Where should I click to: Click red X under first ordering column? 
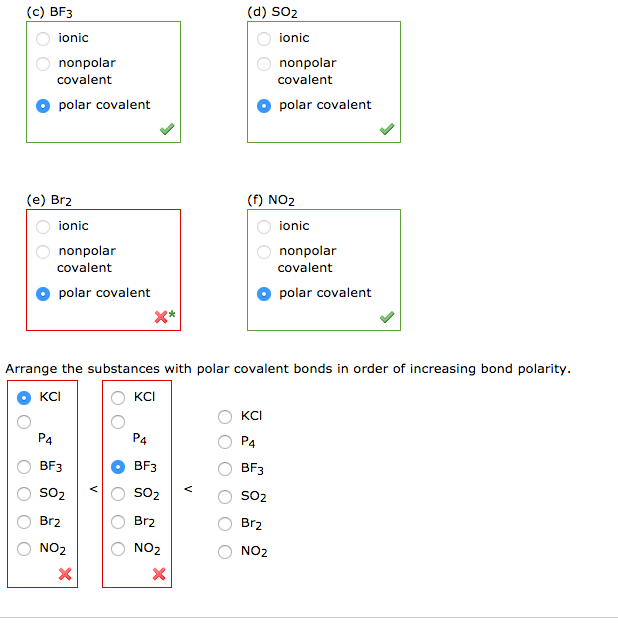click(65, 574)
